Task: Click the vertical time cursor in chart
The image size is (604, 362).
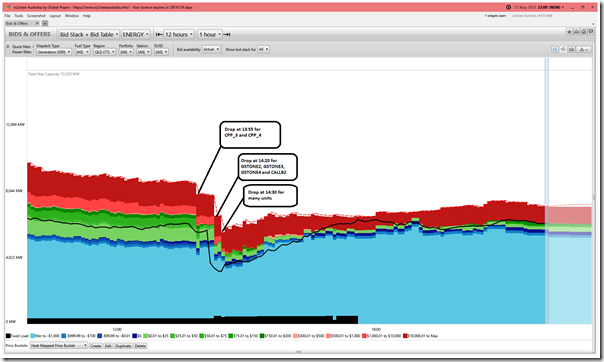Action: pyautogui.click(x=547, y=191)
